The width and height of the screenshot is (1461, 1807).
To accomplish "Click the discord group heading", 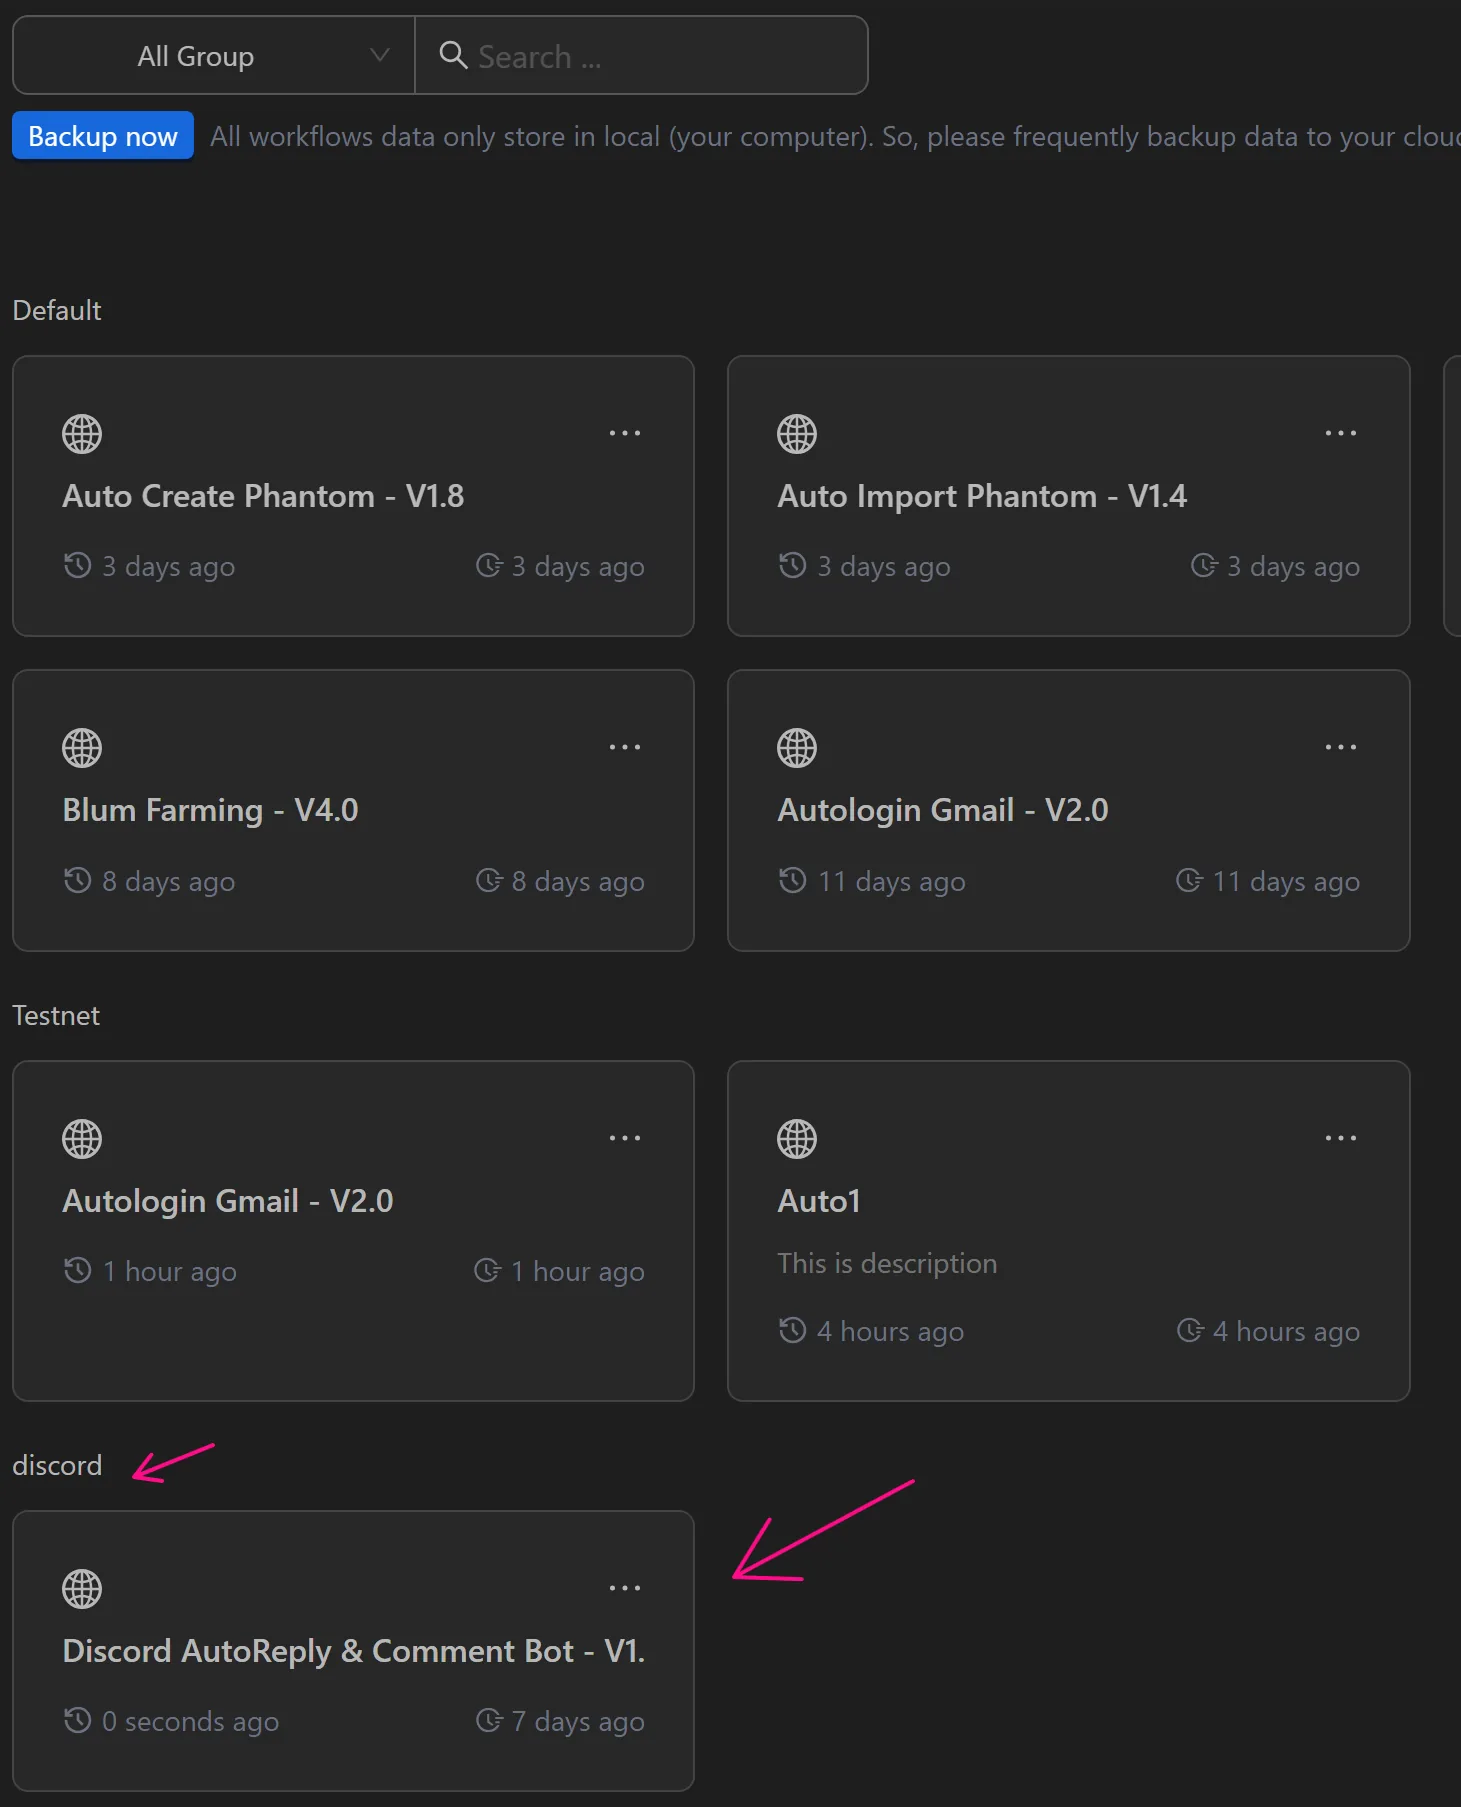I will [57, 1466].
